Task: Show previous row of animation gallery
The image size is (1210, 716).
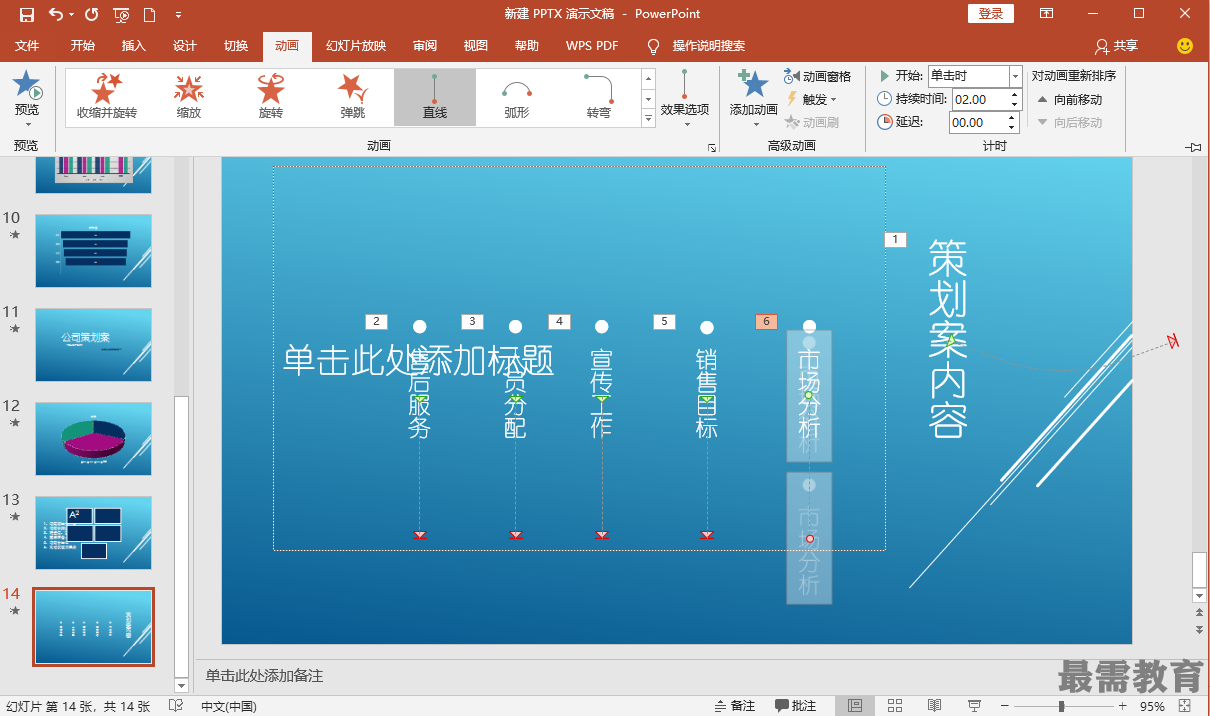Action: click(x=648, y=78)
